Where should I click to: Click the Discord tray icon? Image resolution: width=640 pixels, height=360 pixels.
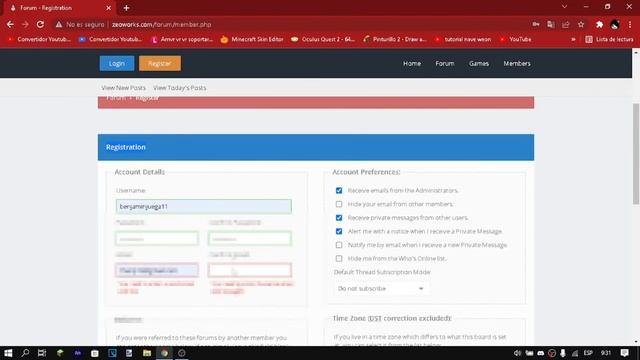(541, 353)
